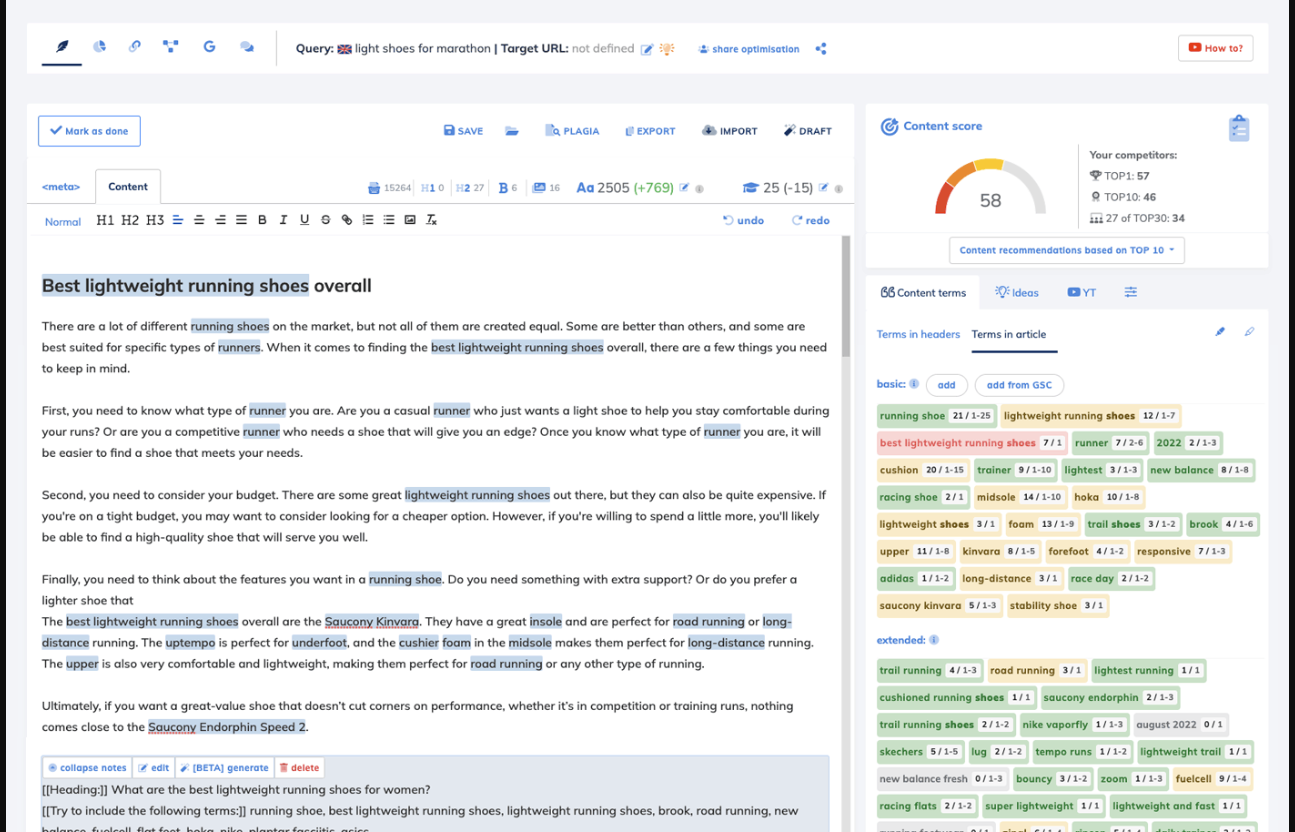The height and width of the screenshot is (832, 1295).
Task: Toggle italic formatting in editor toolbar
Action: coord(283,220)
